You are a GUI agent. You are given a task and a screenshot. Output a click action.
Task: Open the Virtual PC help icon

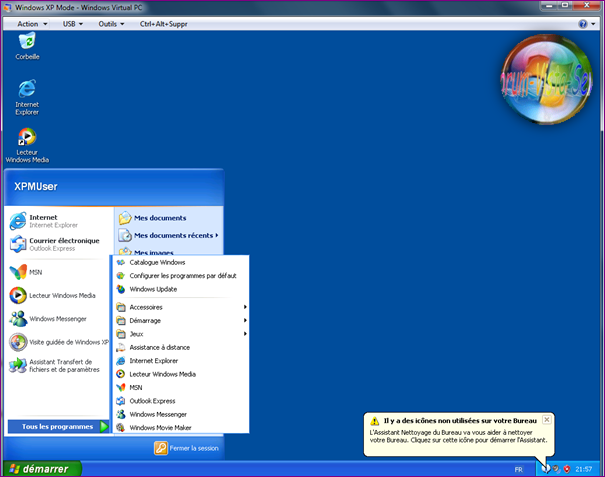(x=583, y=24)
